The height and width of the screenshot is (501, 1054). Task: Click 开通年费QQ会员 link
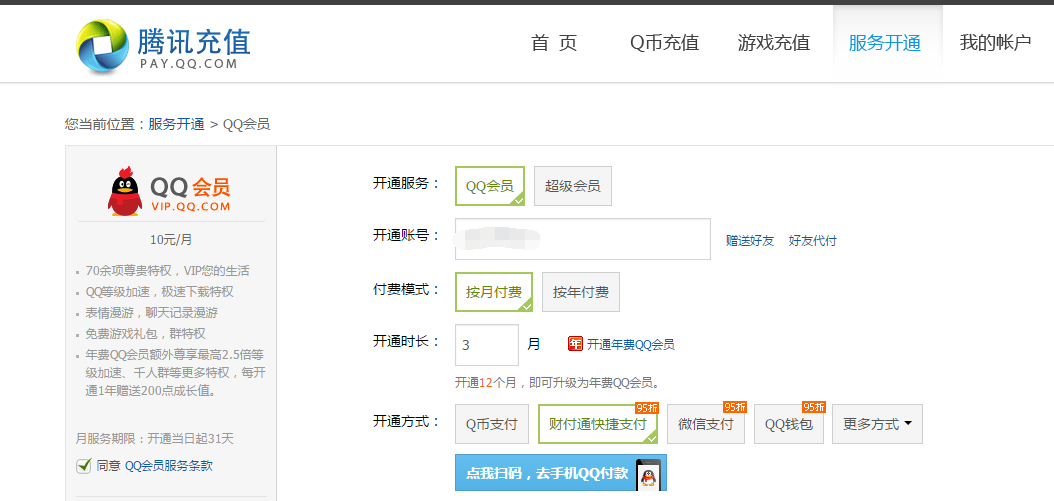(x=631, y=344)
